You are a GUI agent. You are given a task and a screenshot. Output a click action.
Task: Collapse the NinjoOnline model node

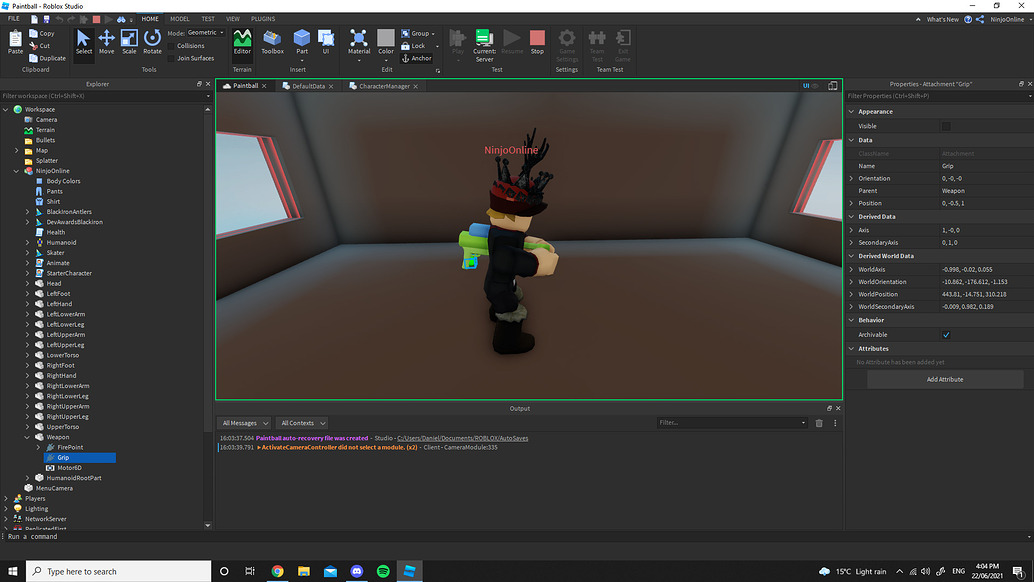coord(16,171)
